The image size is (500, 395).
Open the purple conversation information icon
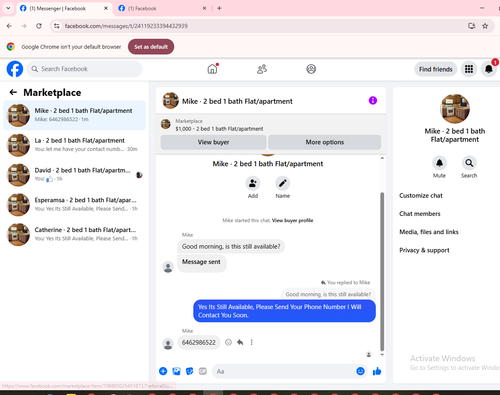(373, 100)
